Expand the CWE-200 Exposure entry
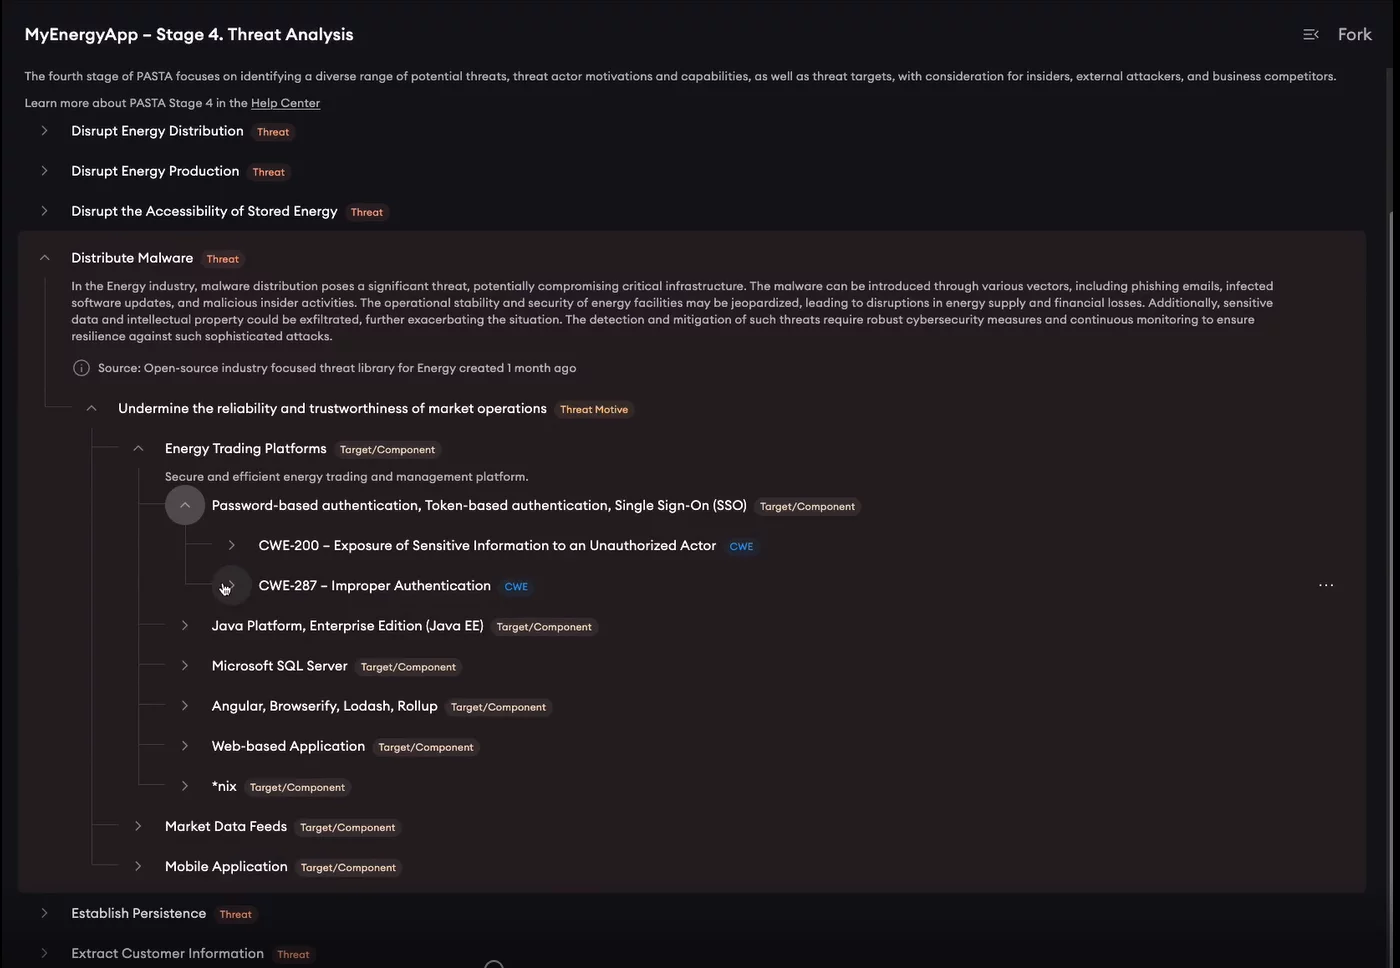The height and width of the screenshot is (968, 1400). click(x=232, y=546)
